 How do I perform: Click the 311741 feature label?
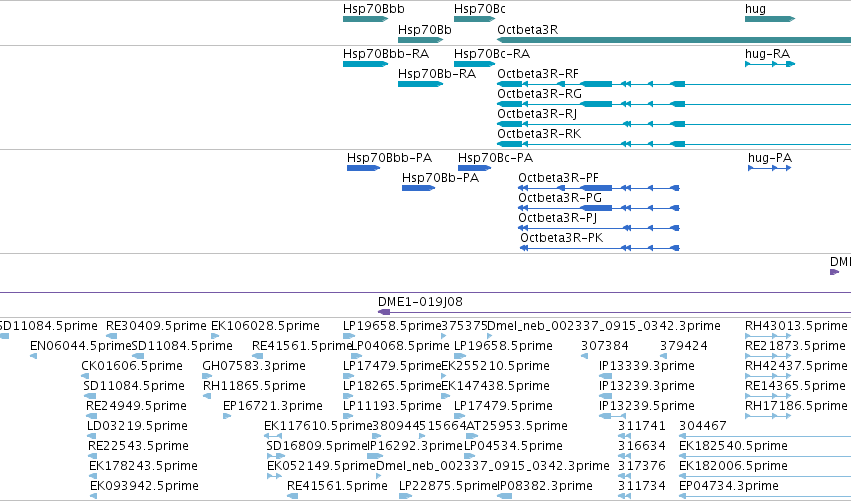[642, 426]
